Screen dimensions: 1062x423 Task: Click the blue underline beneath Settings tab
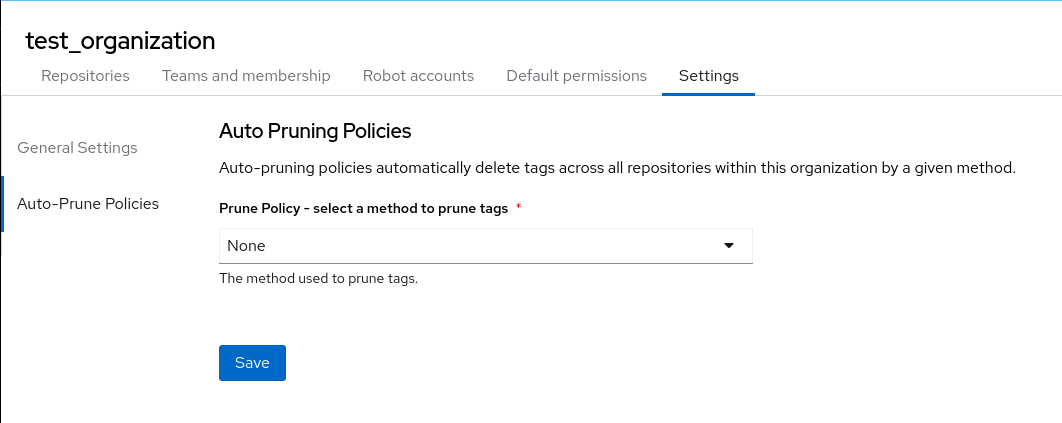coord(708,94)
